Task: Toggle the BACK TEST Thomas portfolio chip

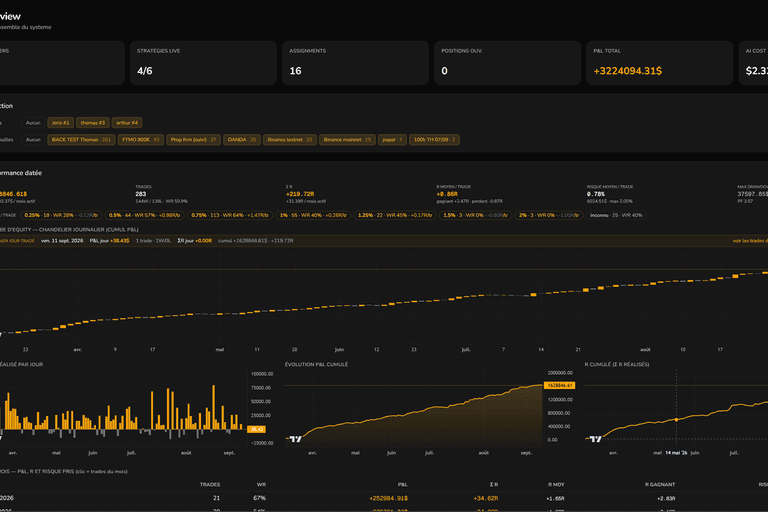Action: tap(81, 140)
